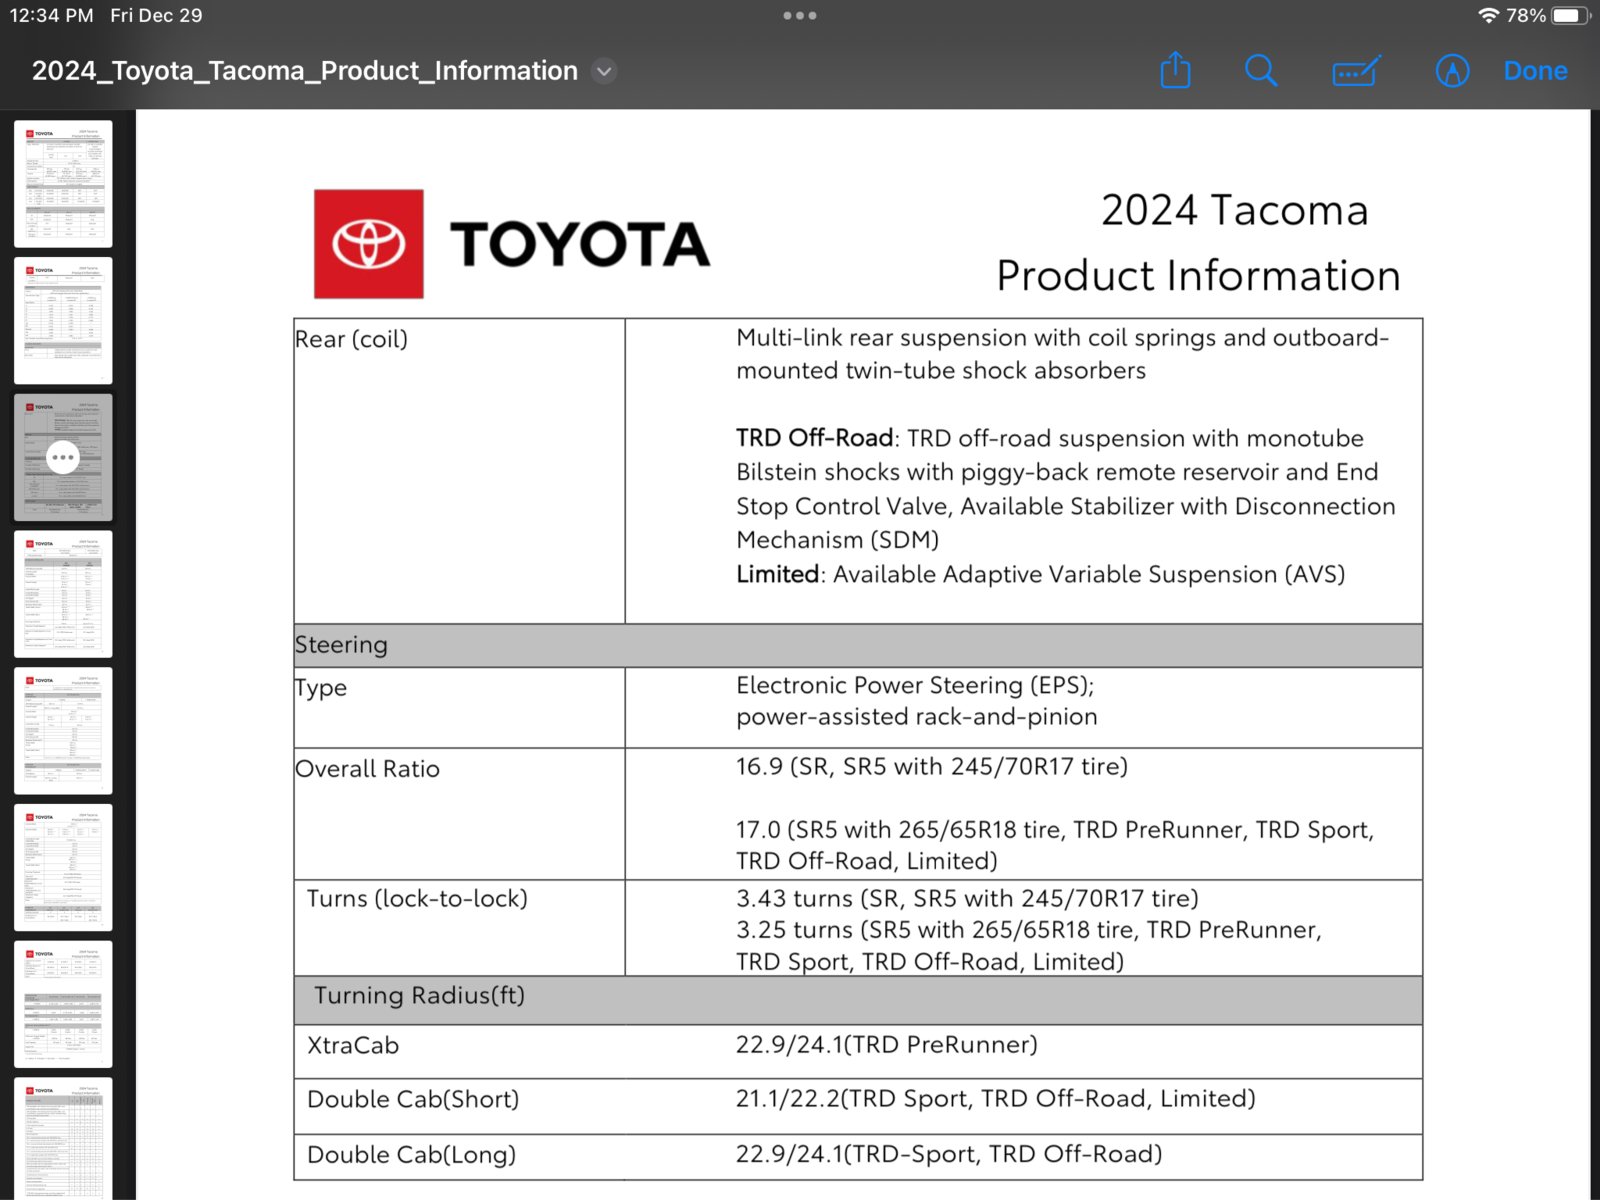Select the '2024 Tacoma' heading text

point(1235,210)
